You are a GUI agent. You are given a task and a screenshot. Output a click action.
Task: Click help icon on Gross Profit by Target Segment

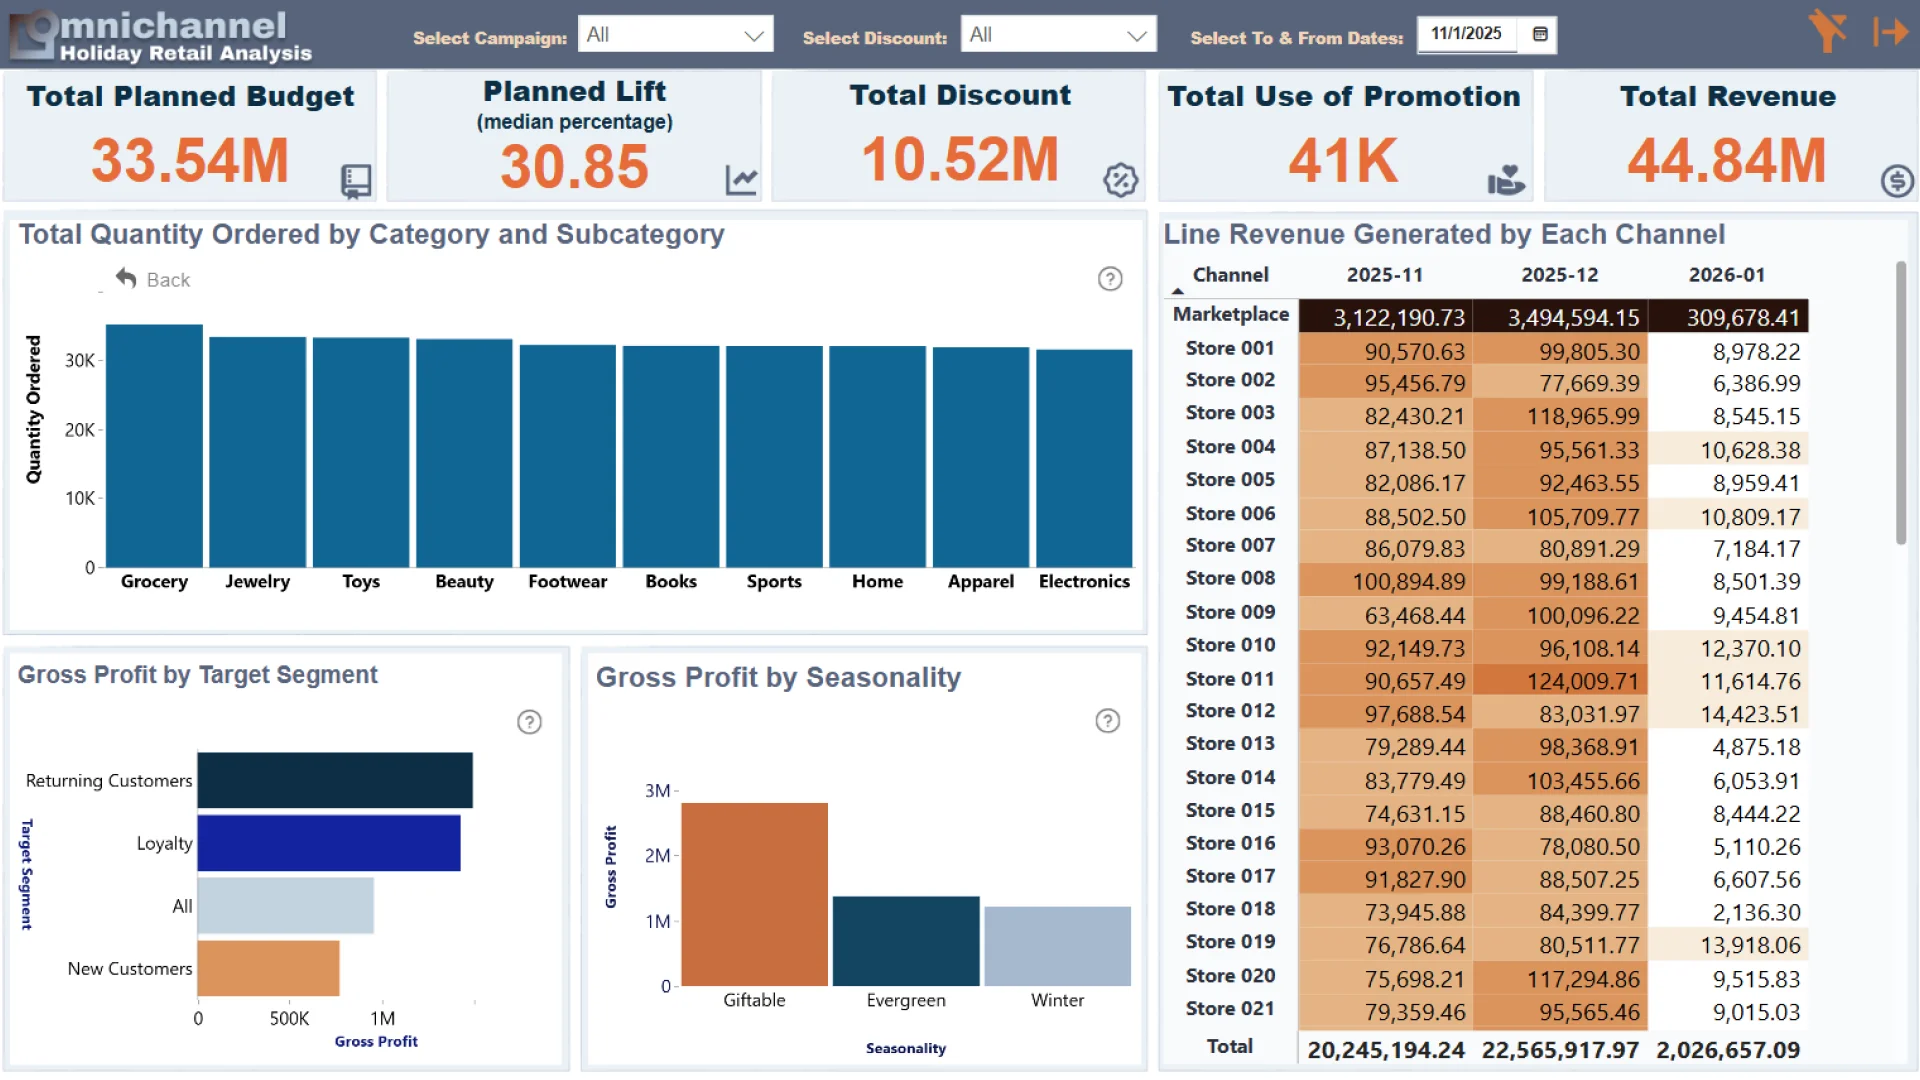point(529,722)
